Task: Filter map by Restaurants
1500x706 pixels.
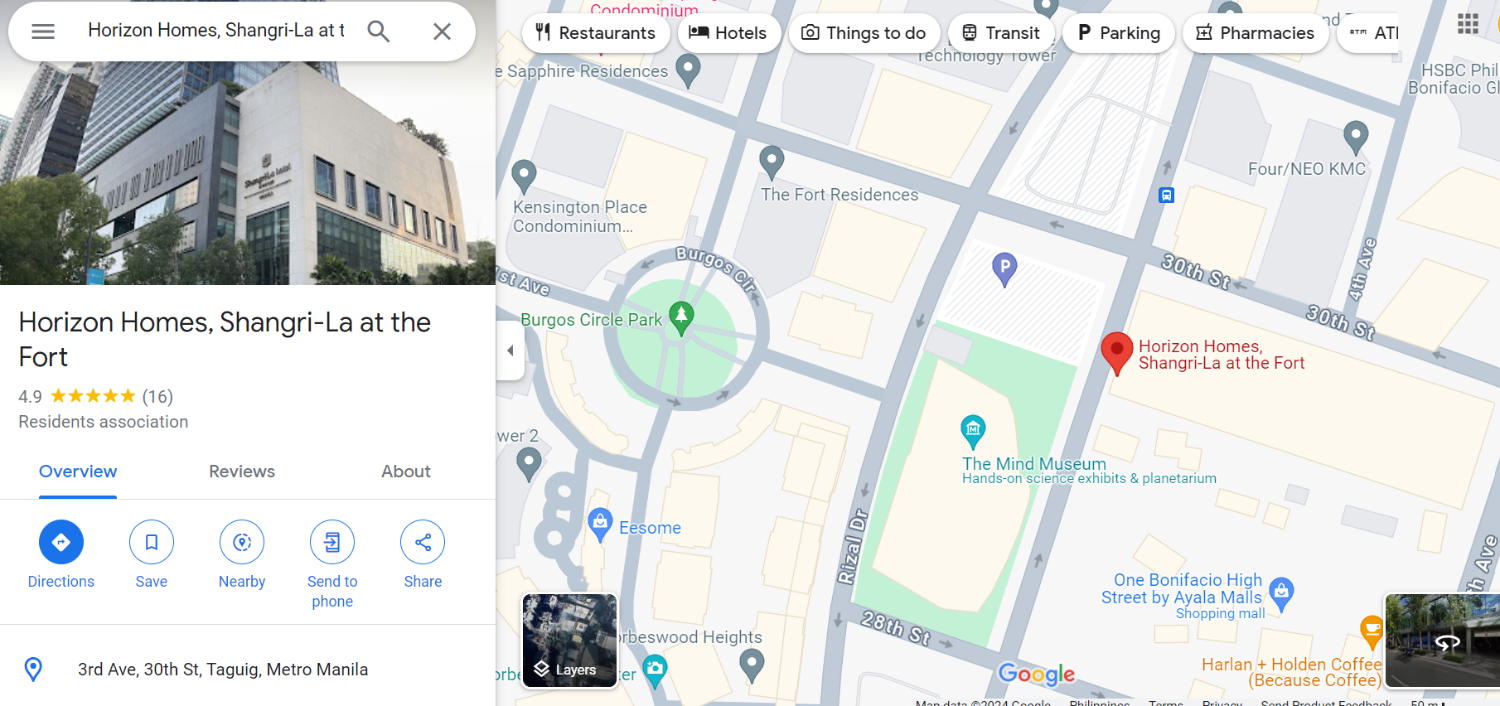Action: [x=595, y=33]
